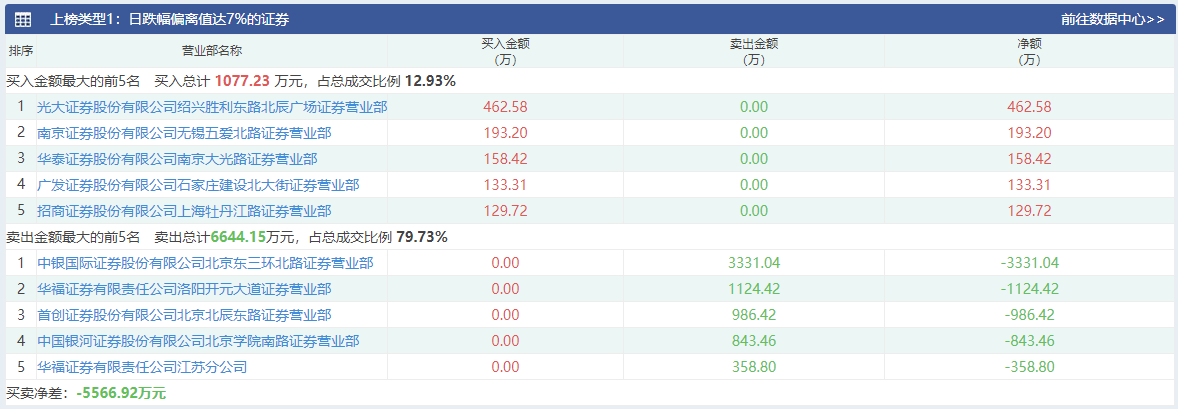This screenshot has width=1178, height=409.
Task: Click the 营业部名称 column header
Action: (212, 51)
